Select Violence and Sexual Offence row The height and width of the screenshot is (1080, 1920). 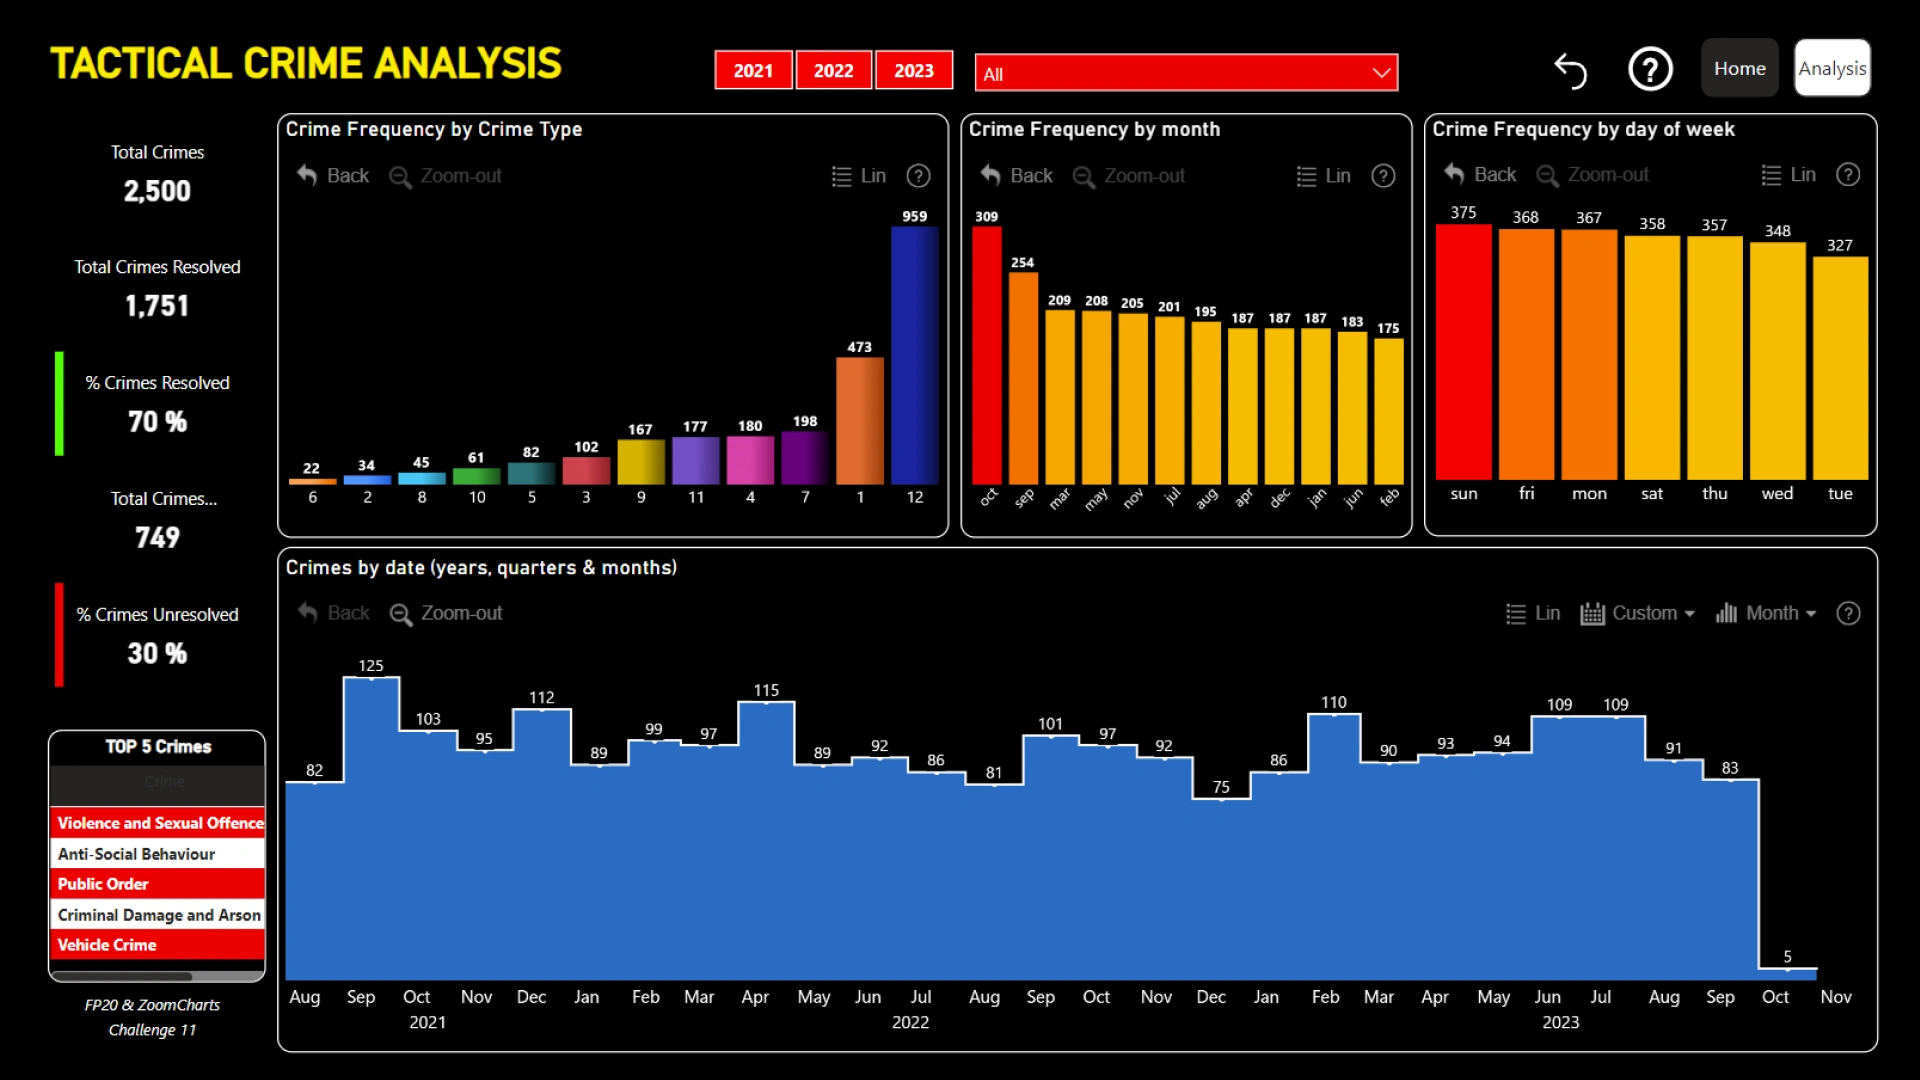point(157,822)
